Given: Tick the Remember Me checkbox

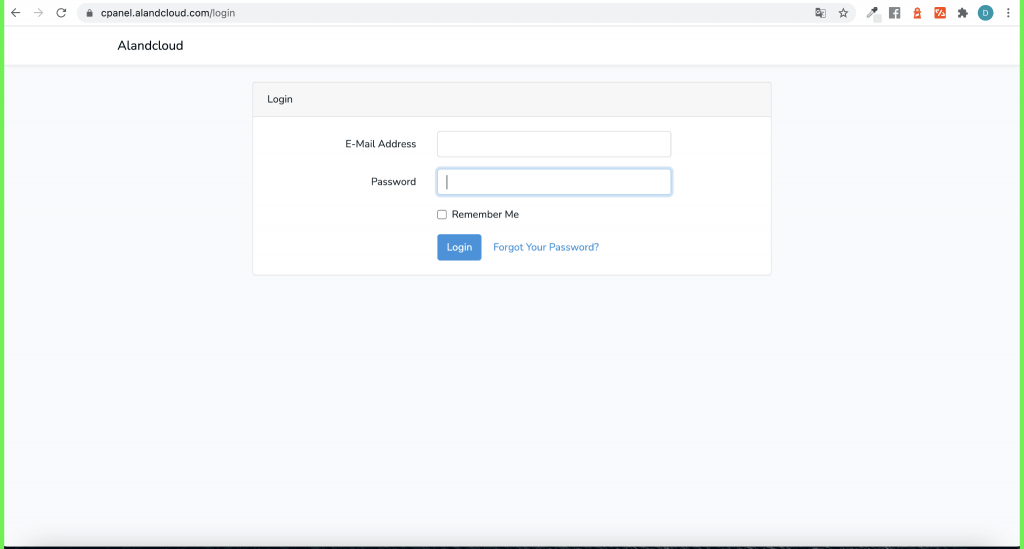Looking at the screenshot, I should pos(442,215).
